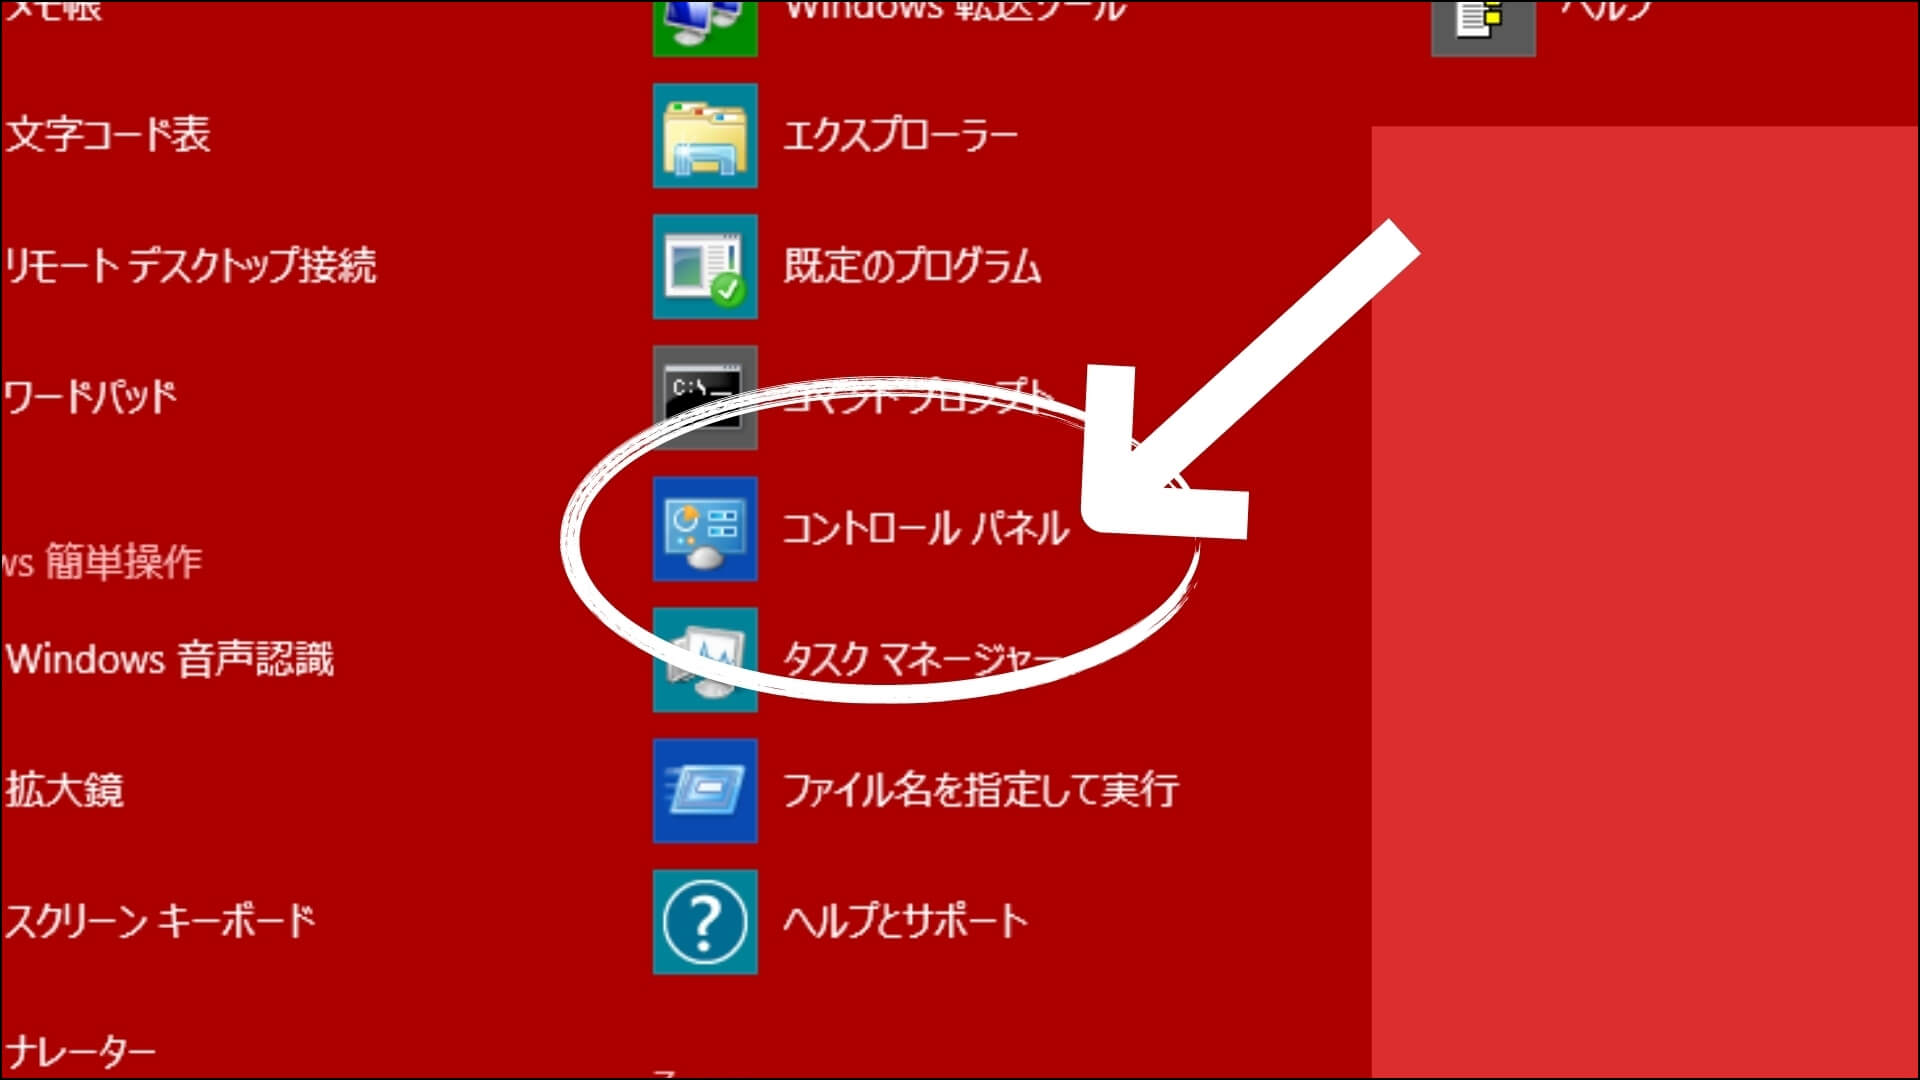Select the green Windows Easy Transfer monitor icon
The width and height of the screenshot is (1920, 1080).
click(x=705, y=20)
